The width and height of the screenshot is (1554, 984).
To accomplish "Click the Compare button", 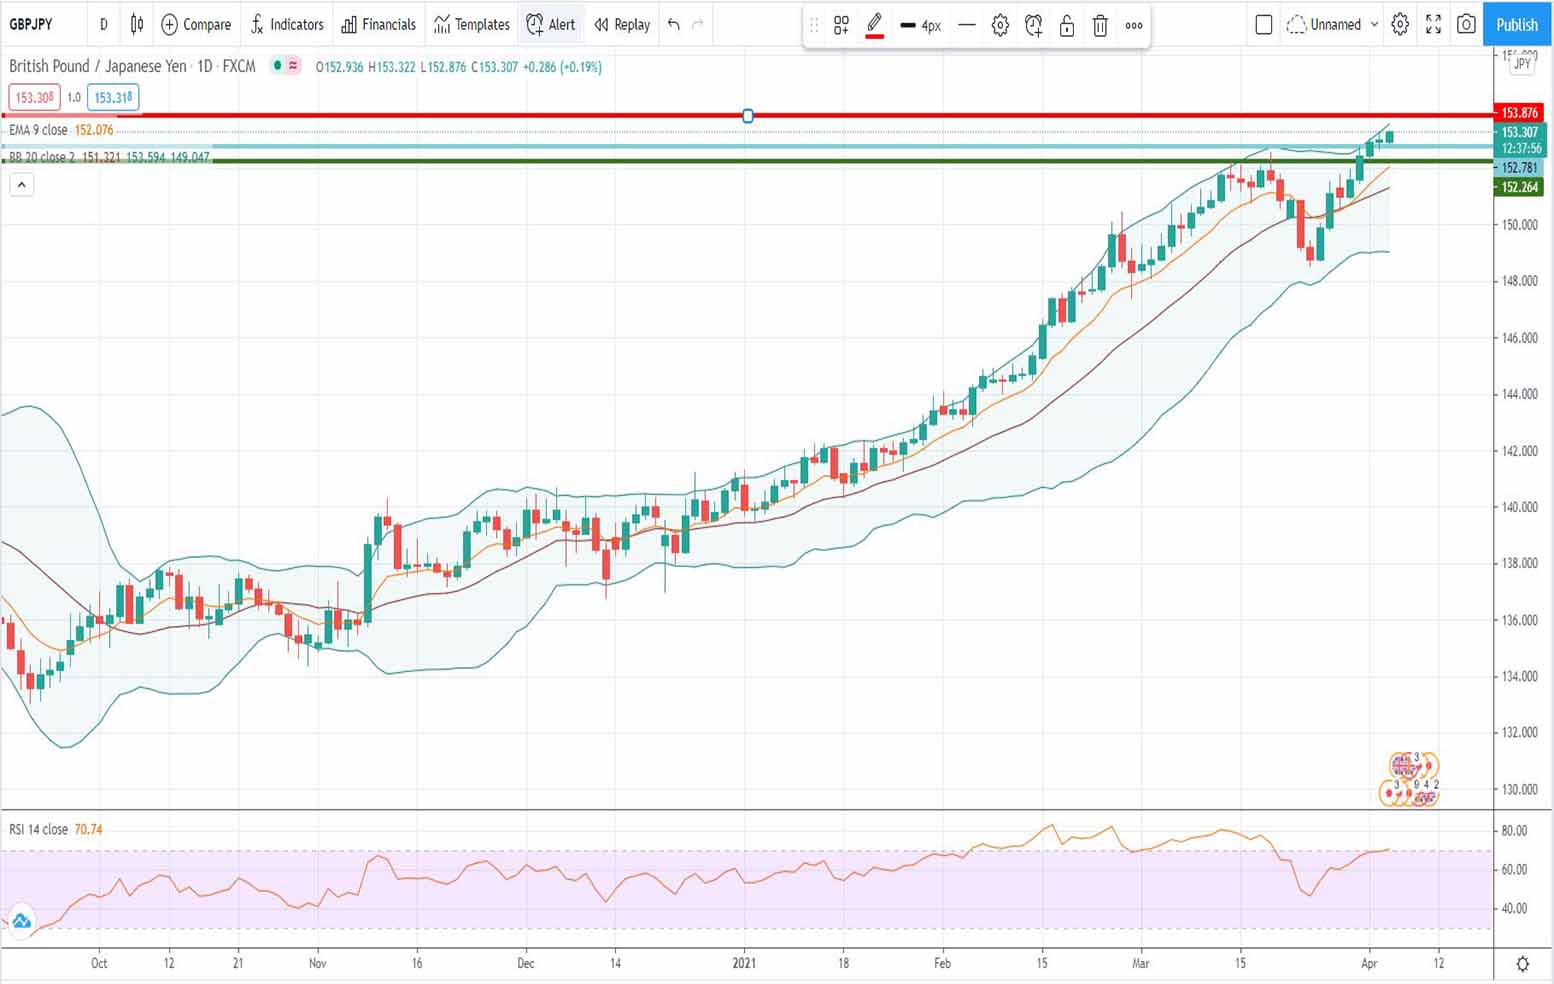I will click(x=196, y=24).
